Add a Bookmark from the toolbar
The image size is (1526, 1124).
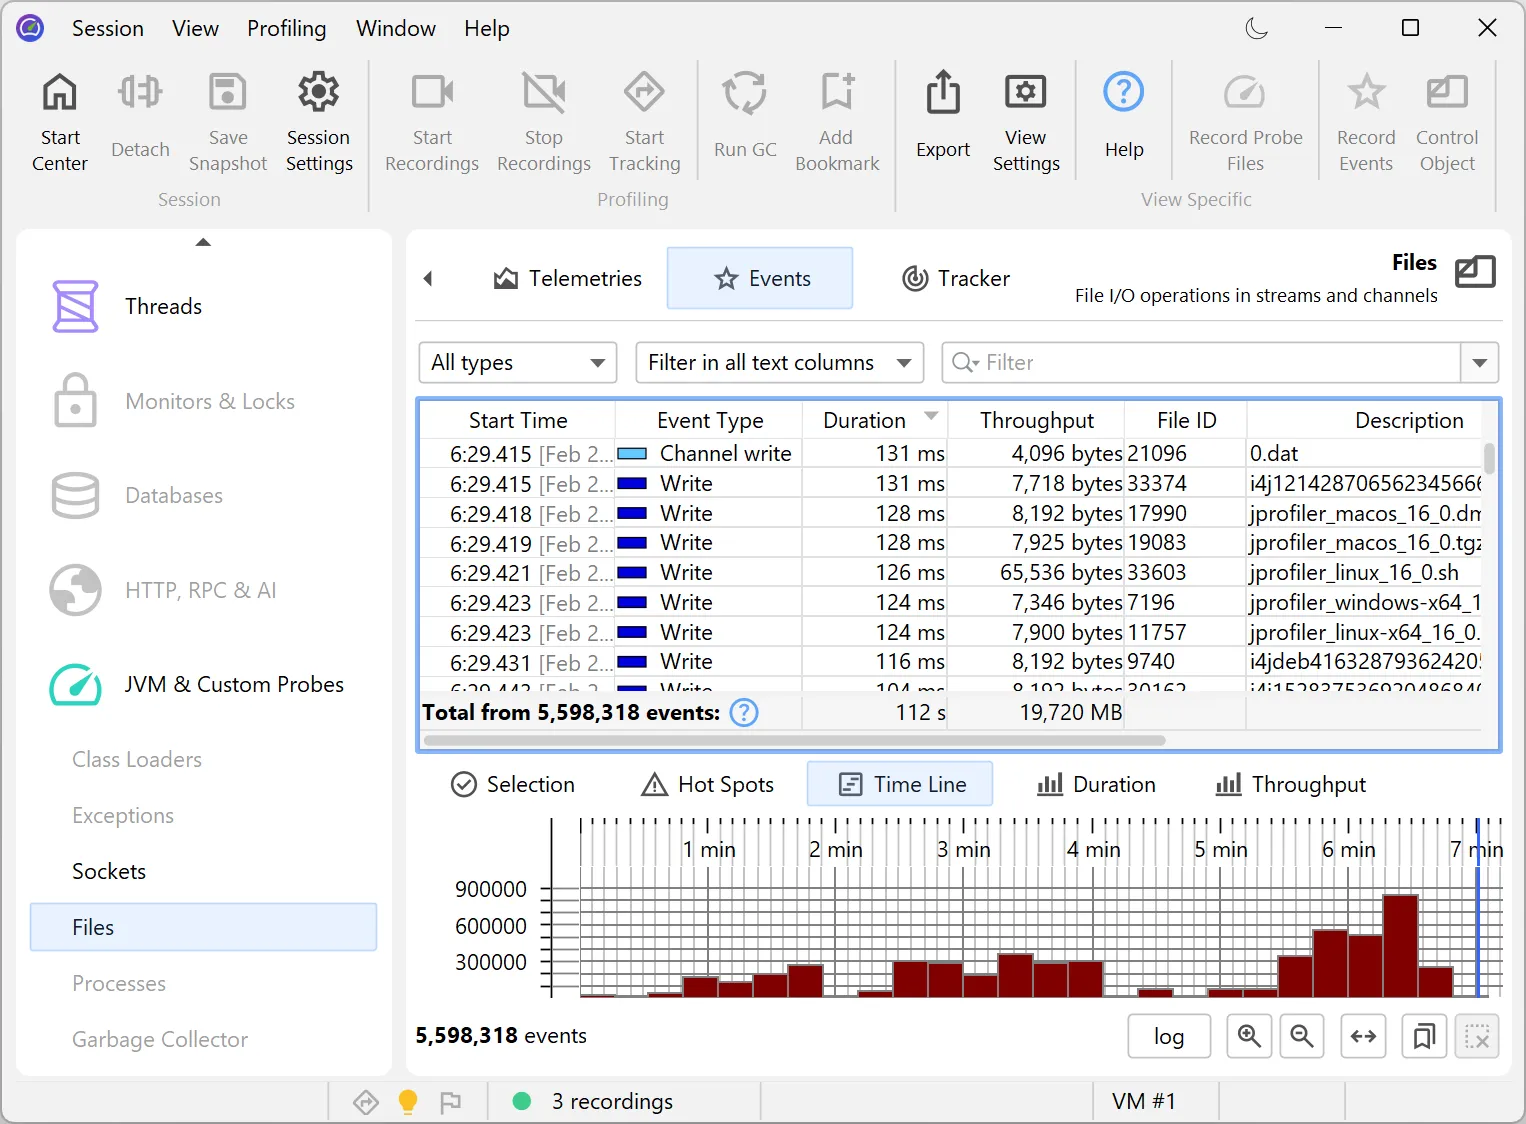[x=837, y=119]
